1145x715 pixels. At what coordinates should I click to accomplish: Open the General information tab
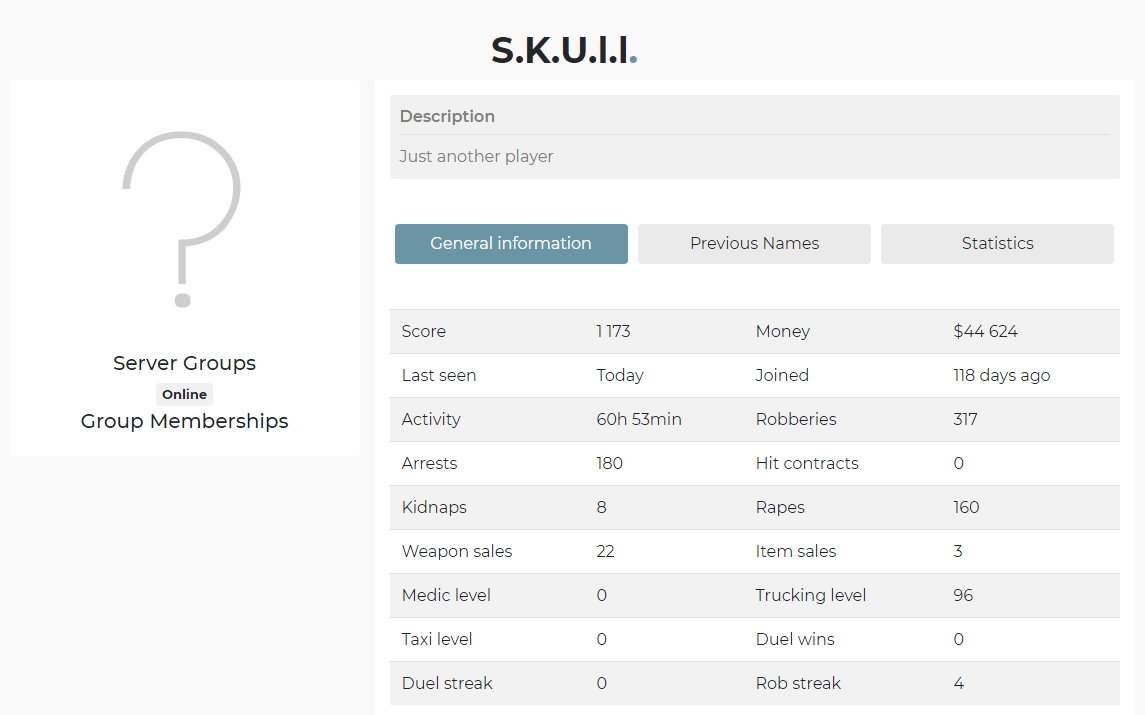point(511,244)
